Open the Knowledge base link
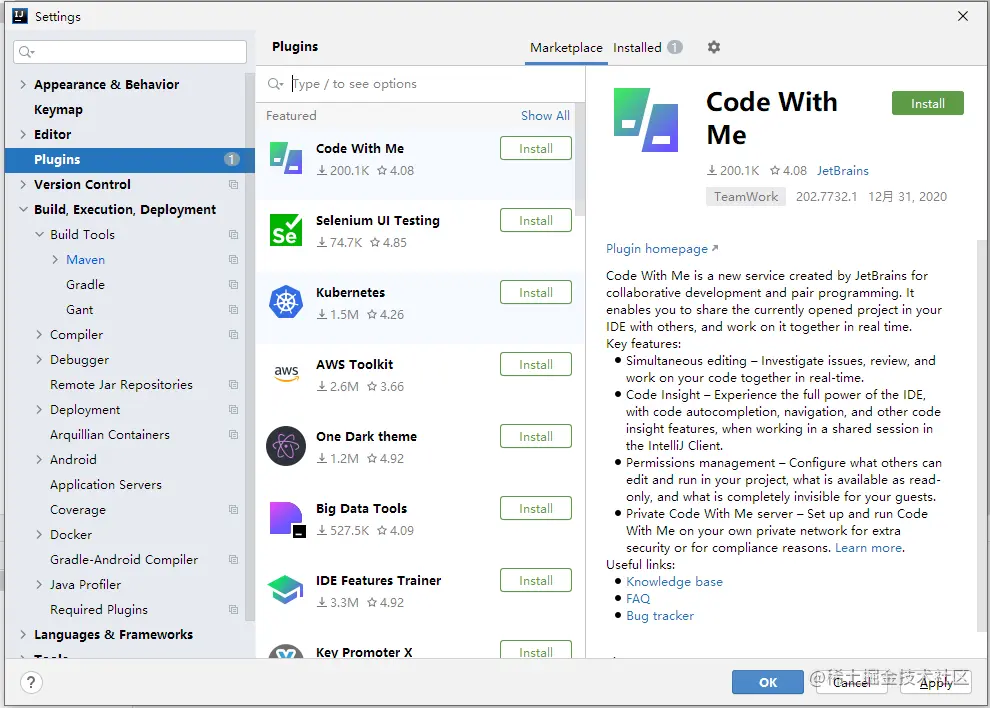The height and width of the screenshot is (708, 990). point(674,582)
